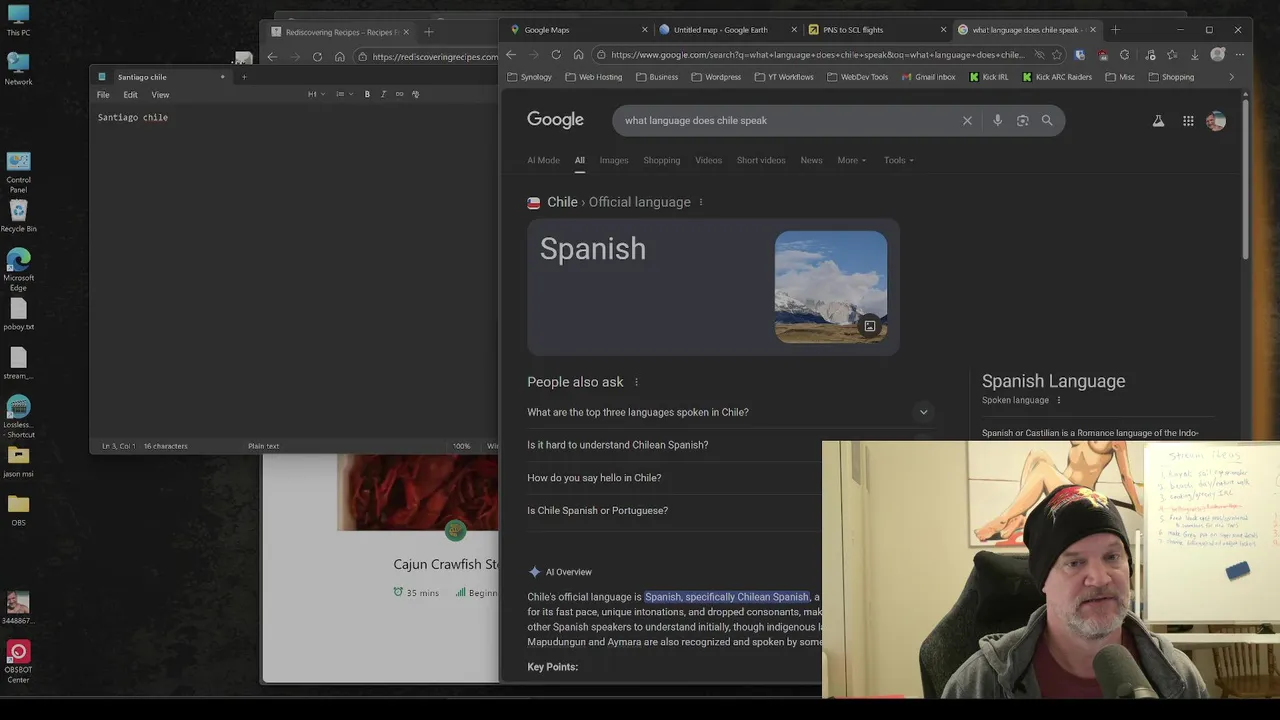Open the Kick IRL bookmark
Screen dimensions: 1280x720
[989, 77]
